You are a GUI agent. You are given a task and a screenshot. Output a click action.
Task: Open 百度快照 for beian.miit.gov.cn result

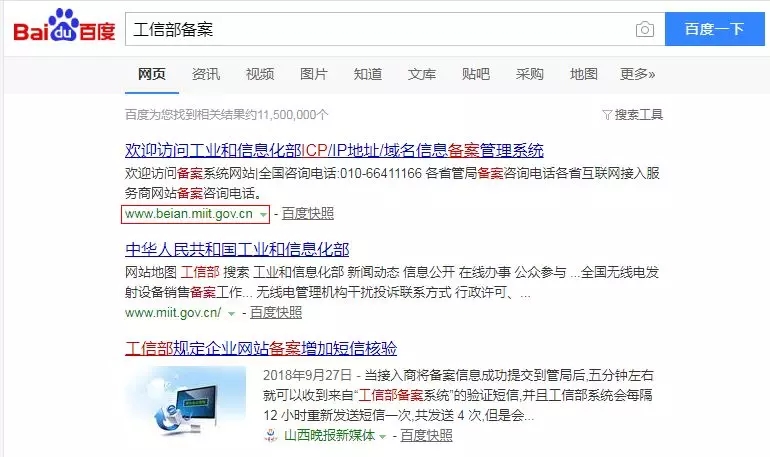tap(308, 214)
